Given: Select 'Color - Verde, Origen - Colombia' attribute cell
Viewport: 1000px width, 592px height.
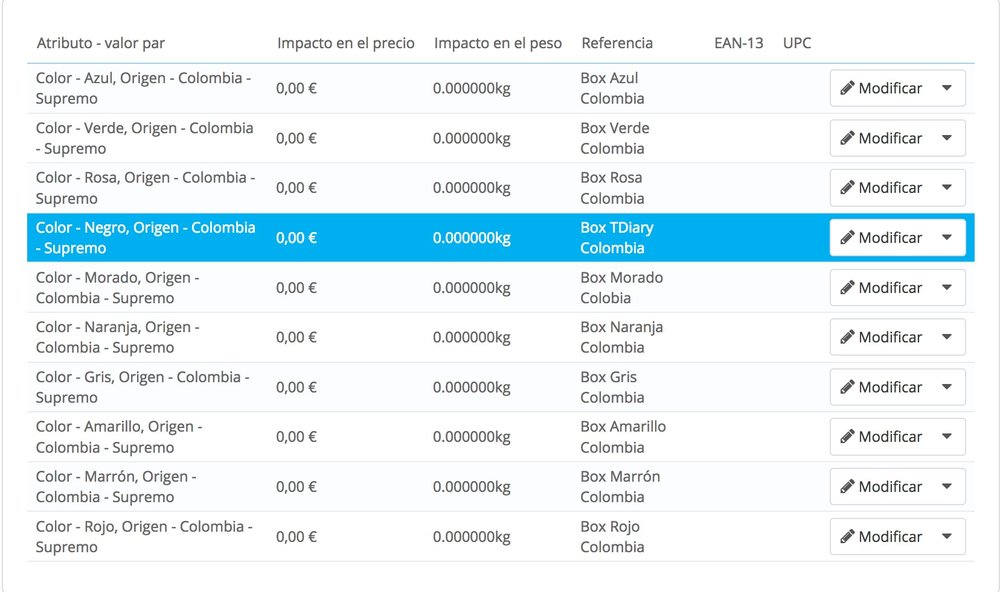Looking at the screenshot, I should [144, 138].
